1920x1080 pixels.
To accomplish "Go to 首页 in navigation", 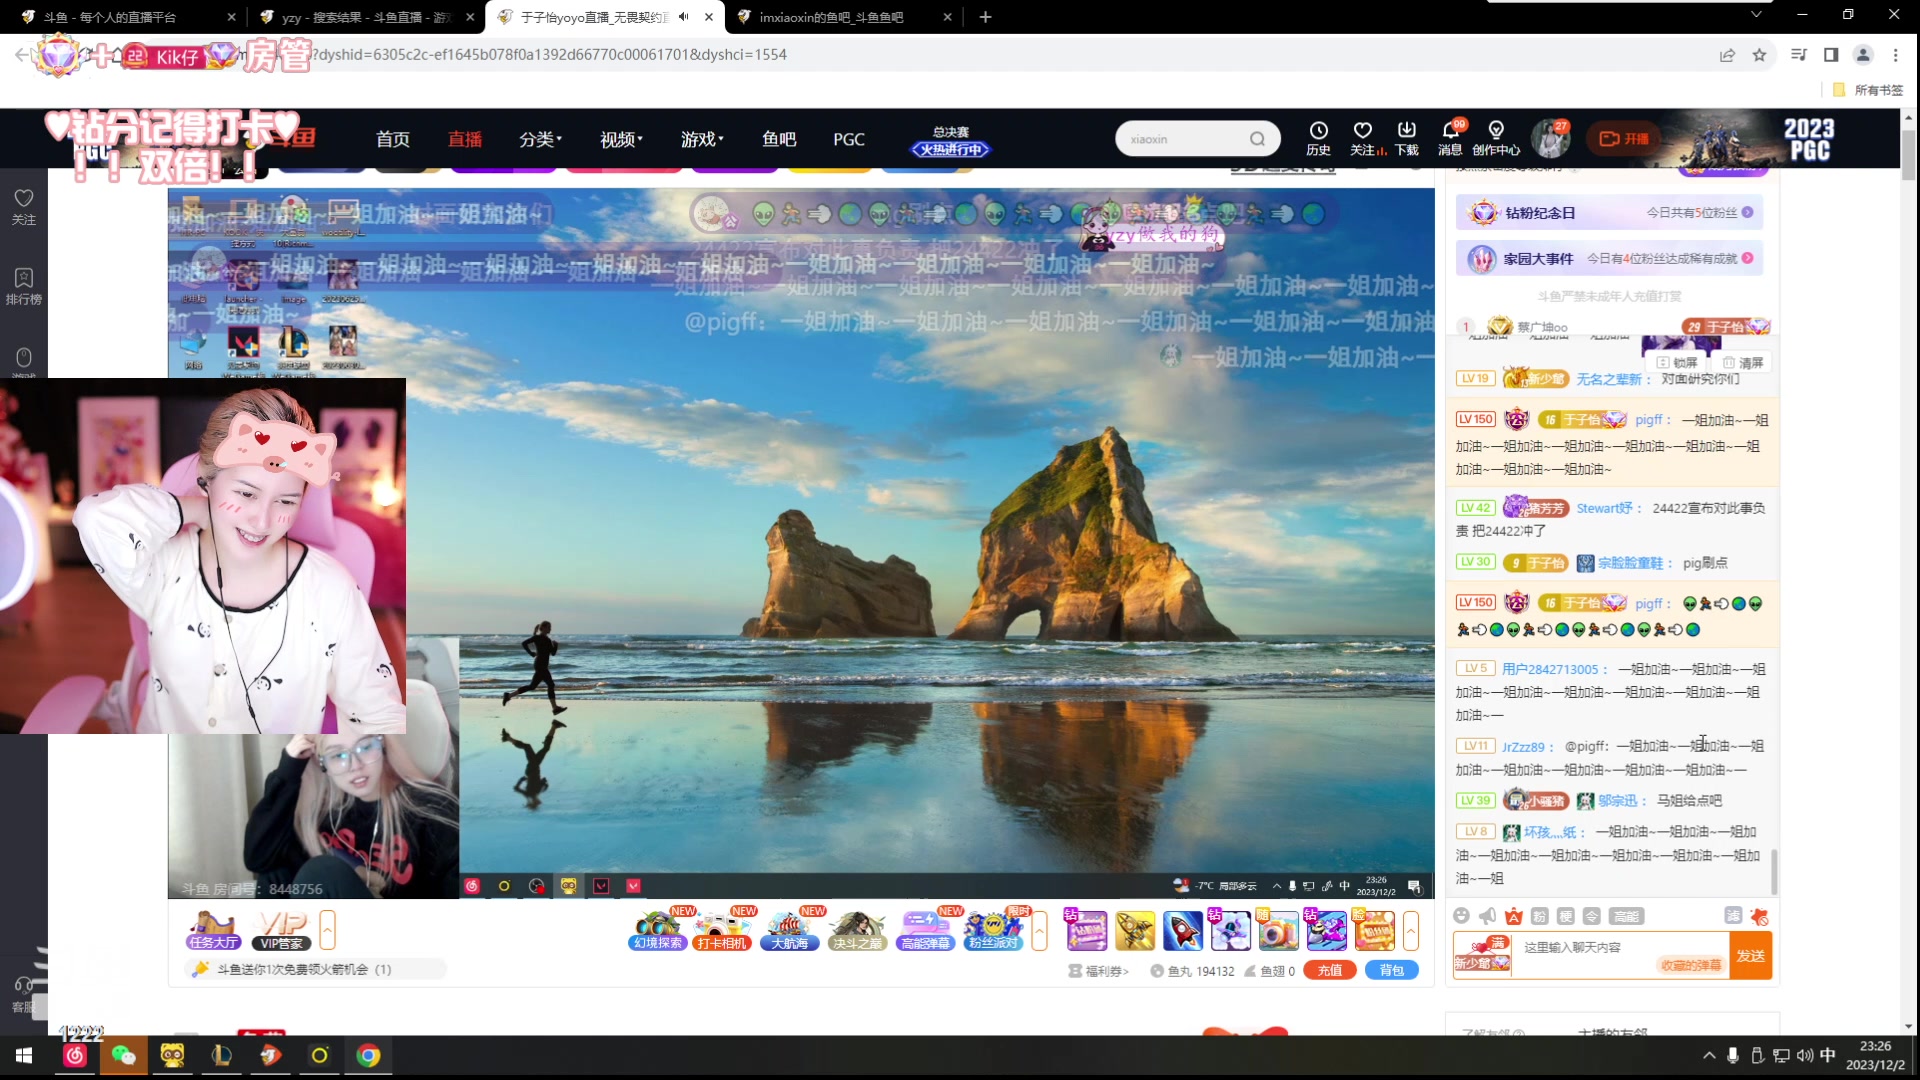I will click(x=393, y=139).
